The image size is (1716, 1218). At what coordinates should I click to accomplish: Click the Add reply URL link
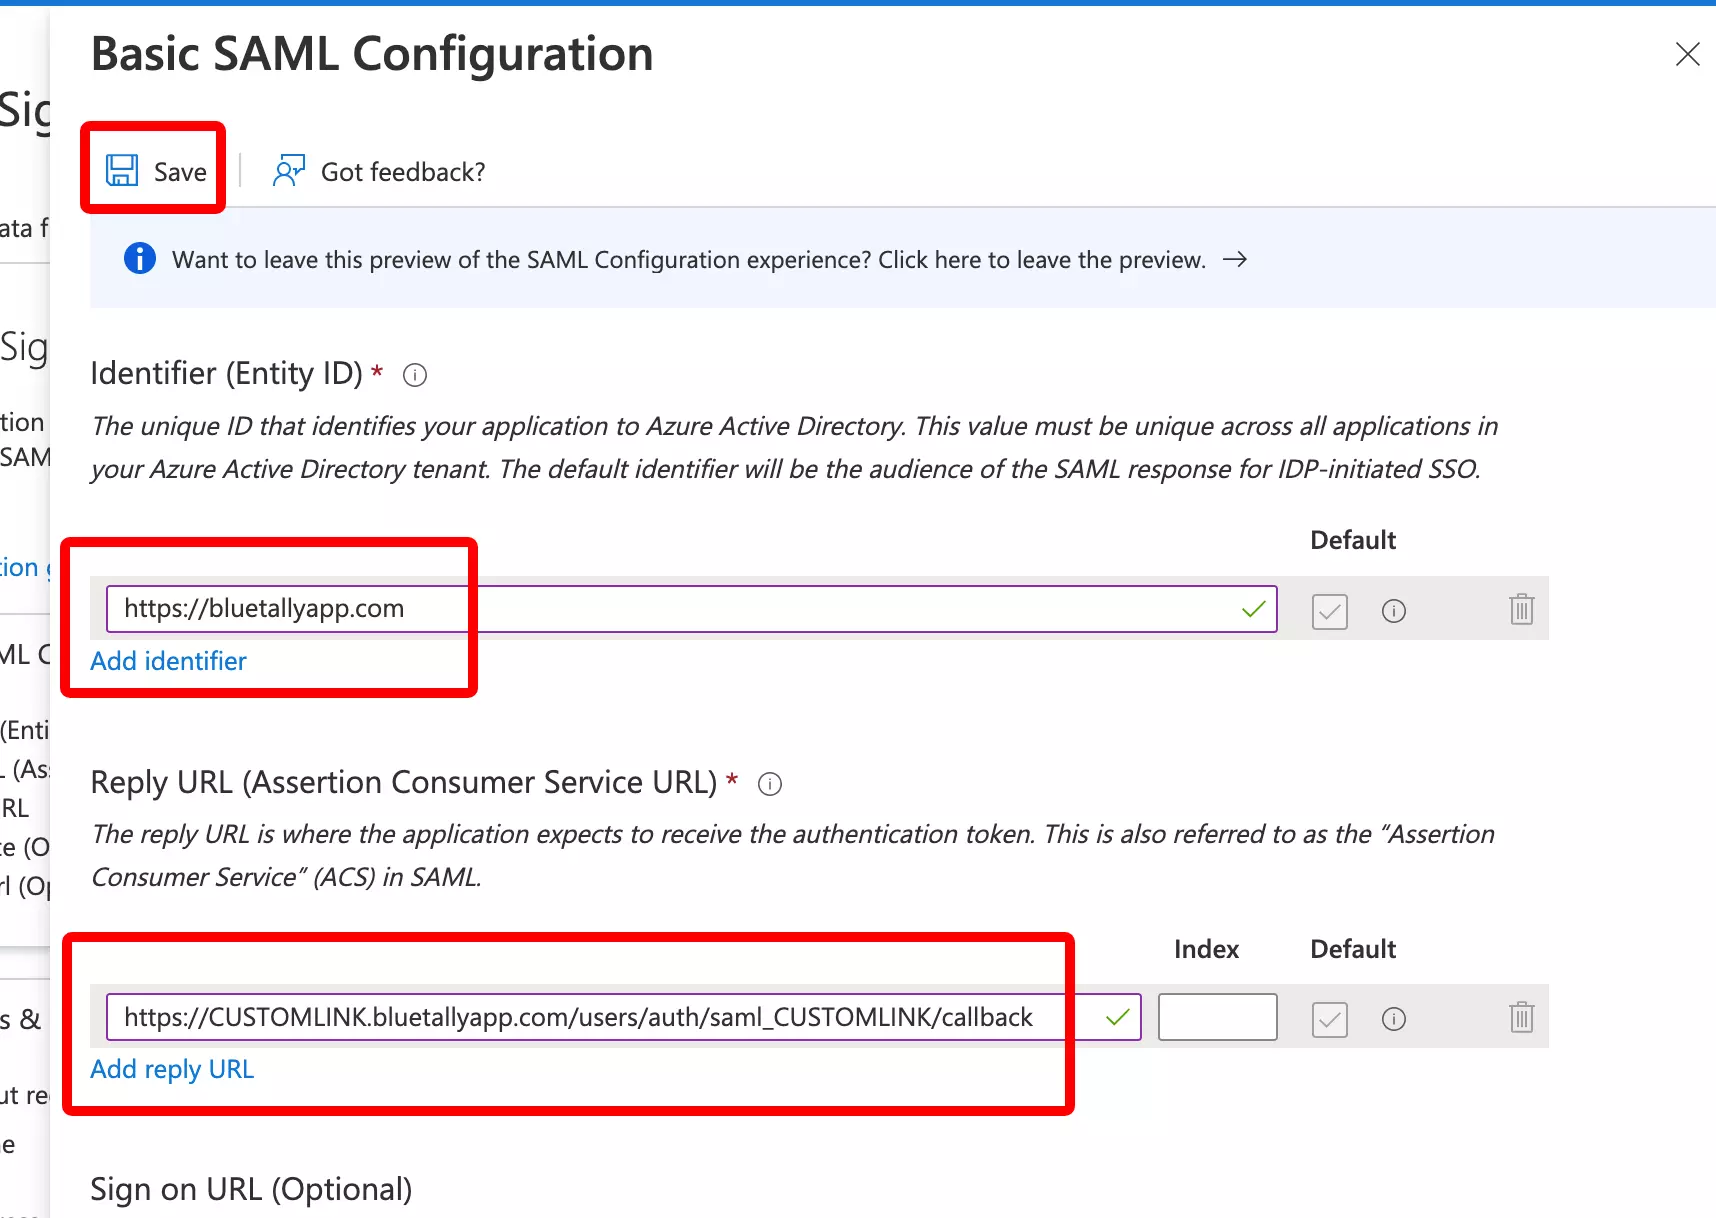[x=172, y=1069]
